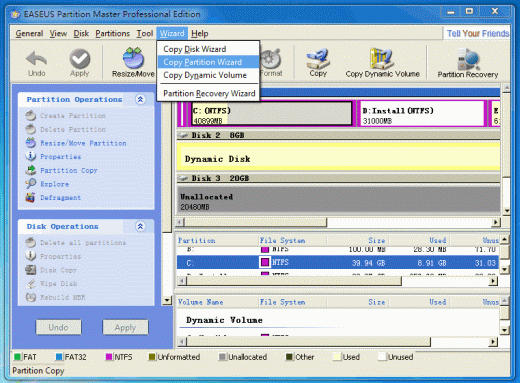Click the Undo button below sidebar
This screenshot has height=383, width=520.
click(x=58, y=327)
